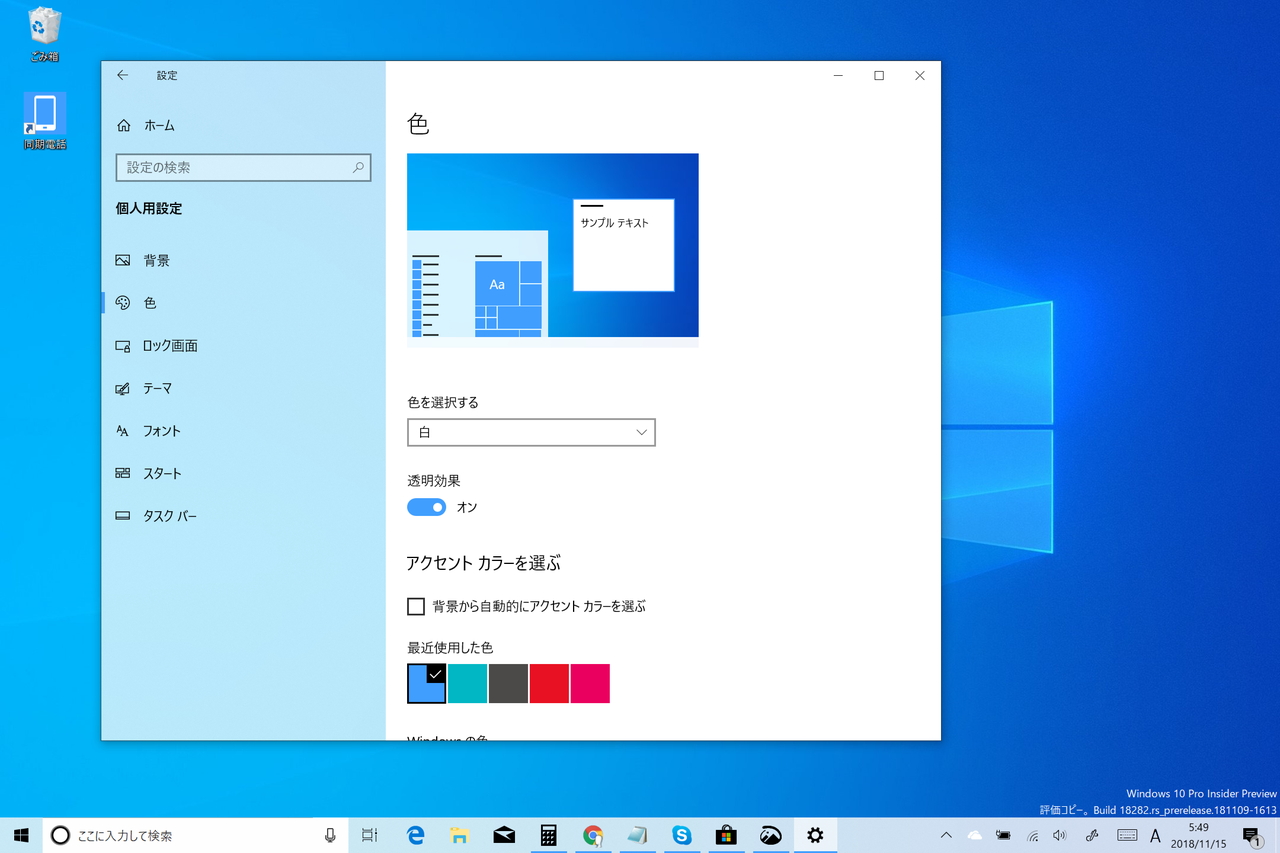1280x853 pixels.
Task: Open Google Chrome from the taskbar
Action: (x=593, y=835)
